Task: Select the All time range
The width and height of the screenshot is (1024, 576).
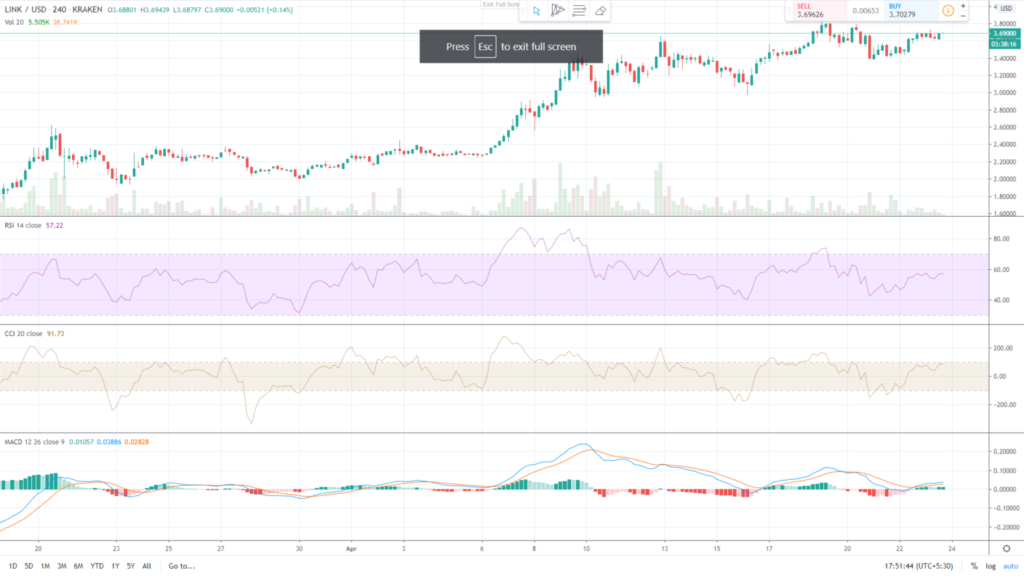Action: click(x=147, y=565)
